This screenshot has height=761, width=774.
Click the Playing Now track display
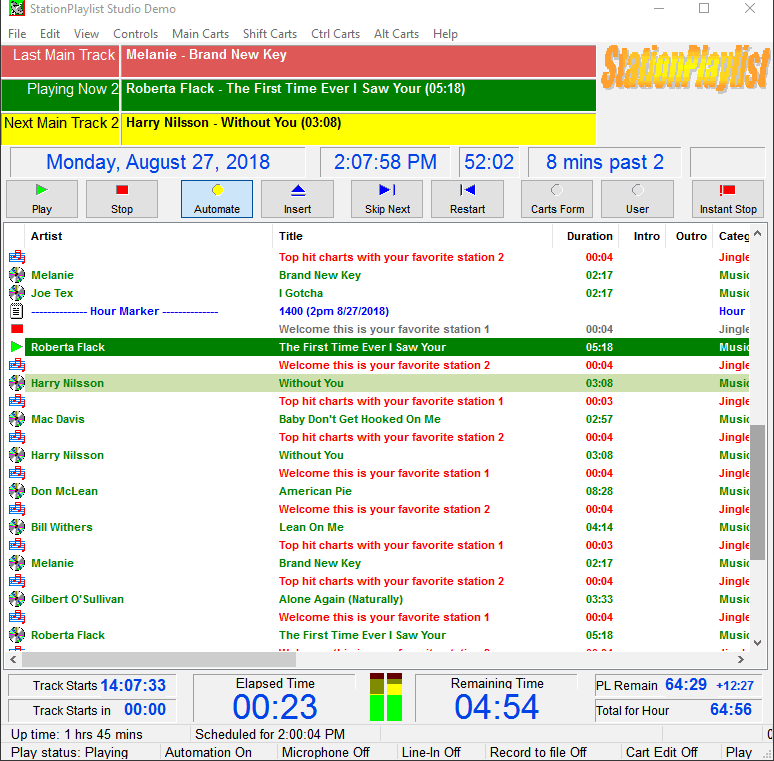coord(358,95)
